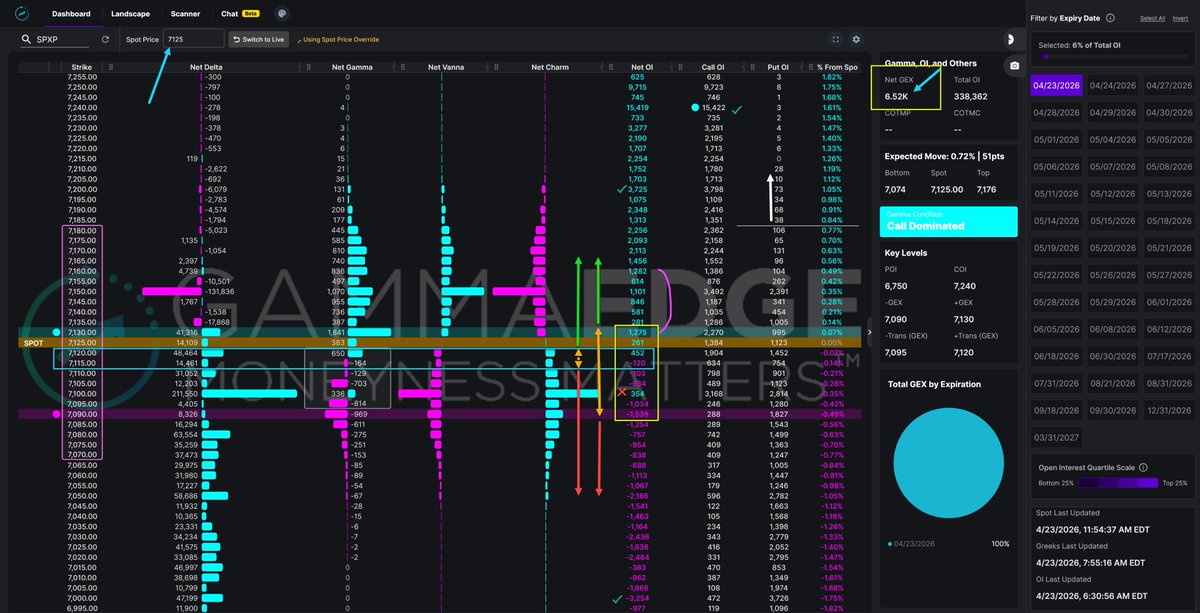Image resolution: width=1200 pixels, height=613 pixels.
Task: Click the GammaEdge logo icon
Action: (22, 14)
